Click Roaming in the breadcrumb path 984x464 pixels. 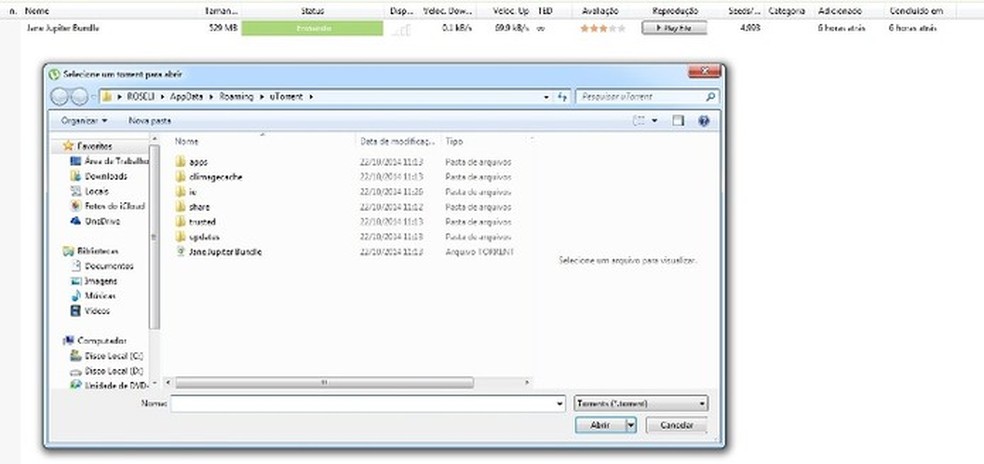[237, 97]
